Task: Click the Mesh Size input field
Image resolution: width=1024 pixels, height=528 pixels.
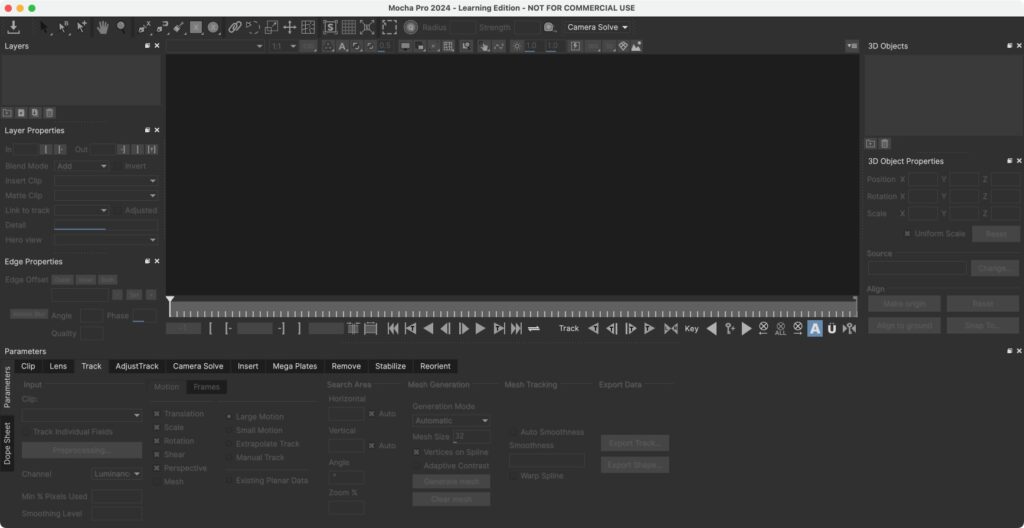Action: pyautogui.click(x=472, y=437)
